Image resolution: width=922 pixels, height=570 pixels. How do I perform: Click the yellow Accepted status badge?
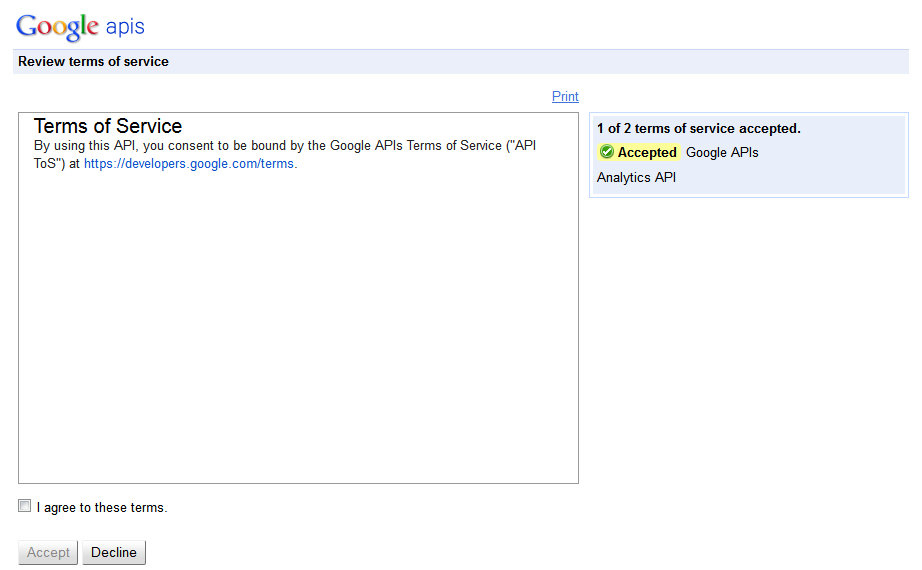pos(639,152)
